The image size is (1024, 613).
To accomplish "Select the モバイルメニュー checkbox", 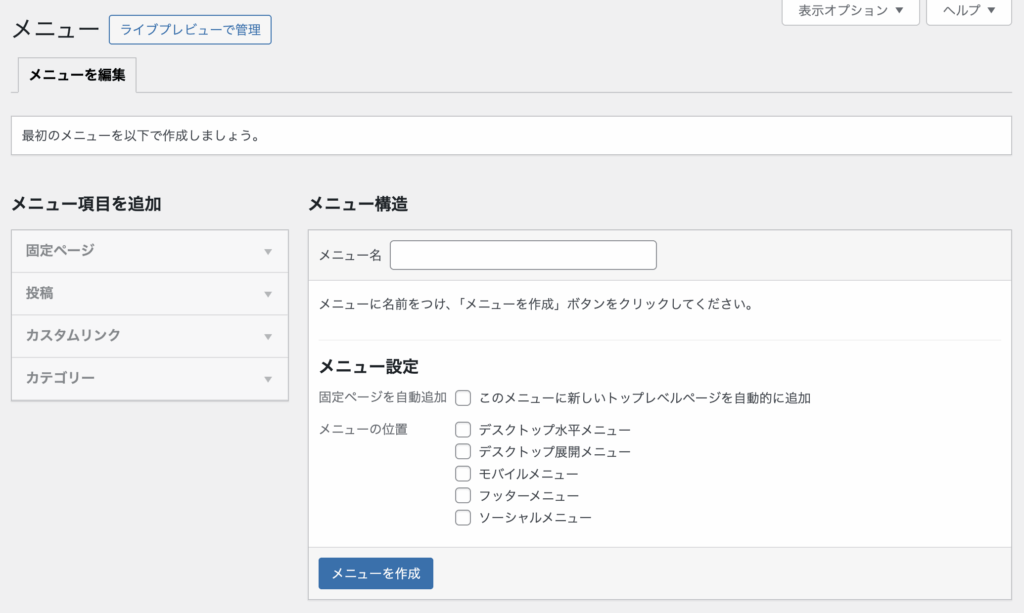I will 463,474.
